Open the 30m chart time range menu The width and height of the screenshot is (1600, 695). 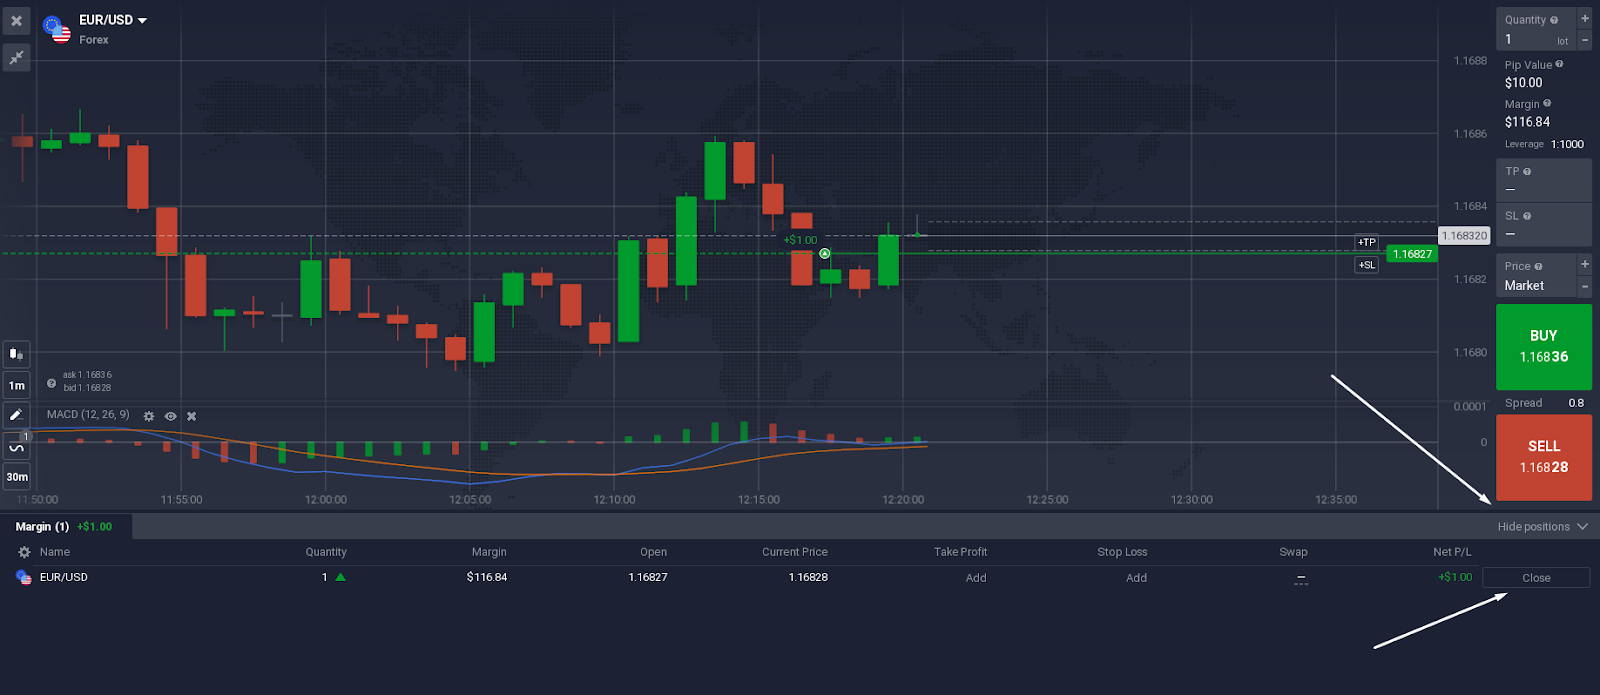16,477
